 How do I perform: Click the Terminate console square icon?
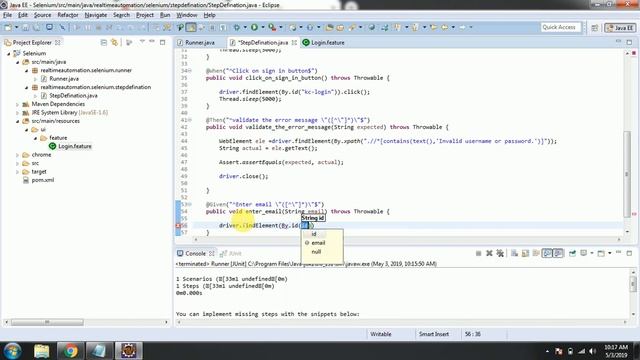(478, 253)
